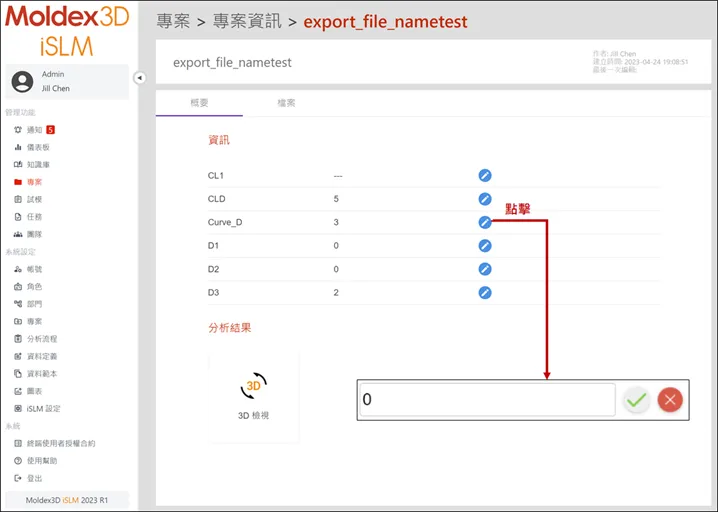This screenshot has height=512, width=718.
Task: Collapse the sidebar with the arrow button
Action: [x=140, y=78]
